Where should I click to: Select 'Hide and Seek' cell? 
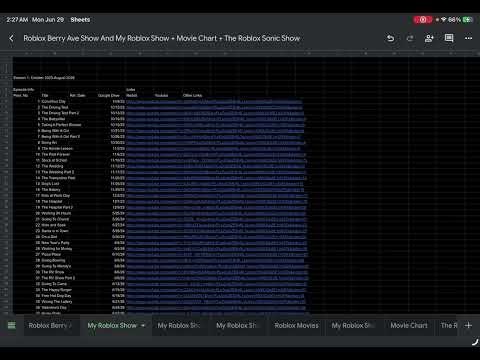click(53, 225)
